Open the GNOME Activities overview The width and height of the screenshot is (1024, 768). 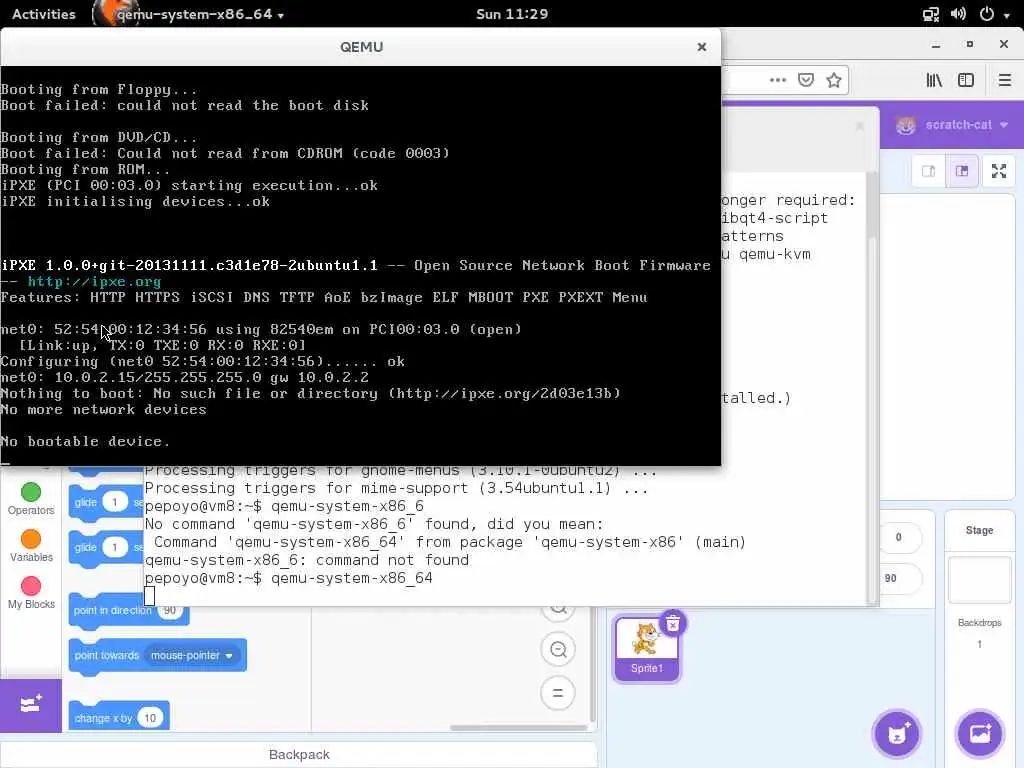pos(44,14)
